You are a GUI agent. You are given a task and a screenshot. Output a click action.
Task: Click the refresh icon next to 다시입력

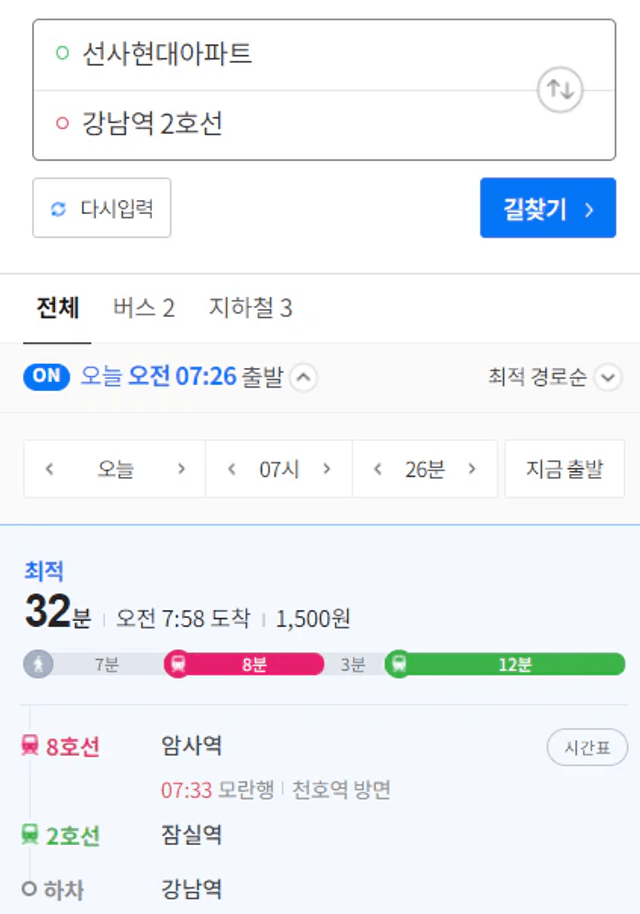point(58,209)
